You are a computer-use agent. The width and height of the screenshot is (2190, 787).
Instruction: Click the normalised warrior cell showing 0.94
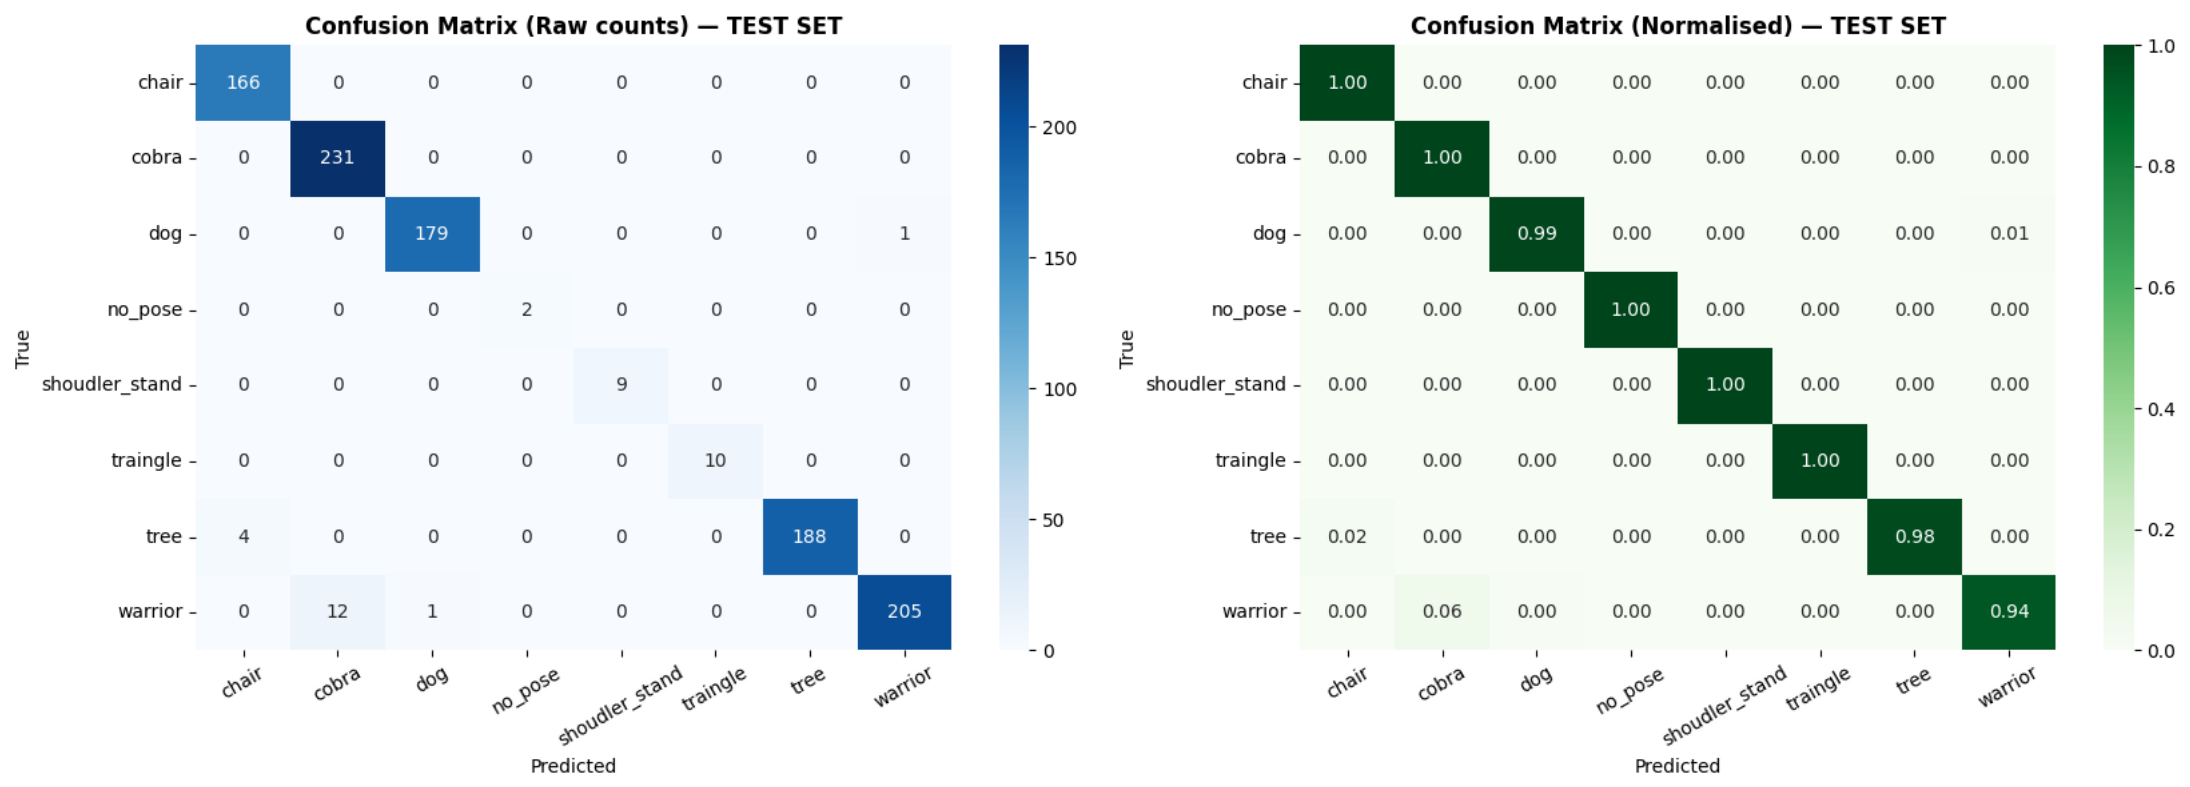coord(2009,612)
